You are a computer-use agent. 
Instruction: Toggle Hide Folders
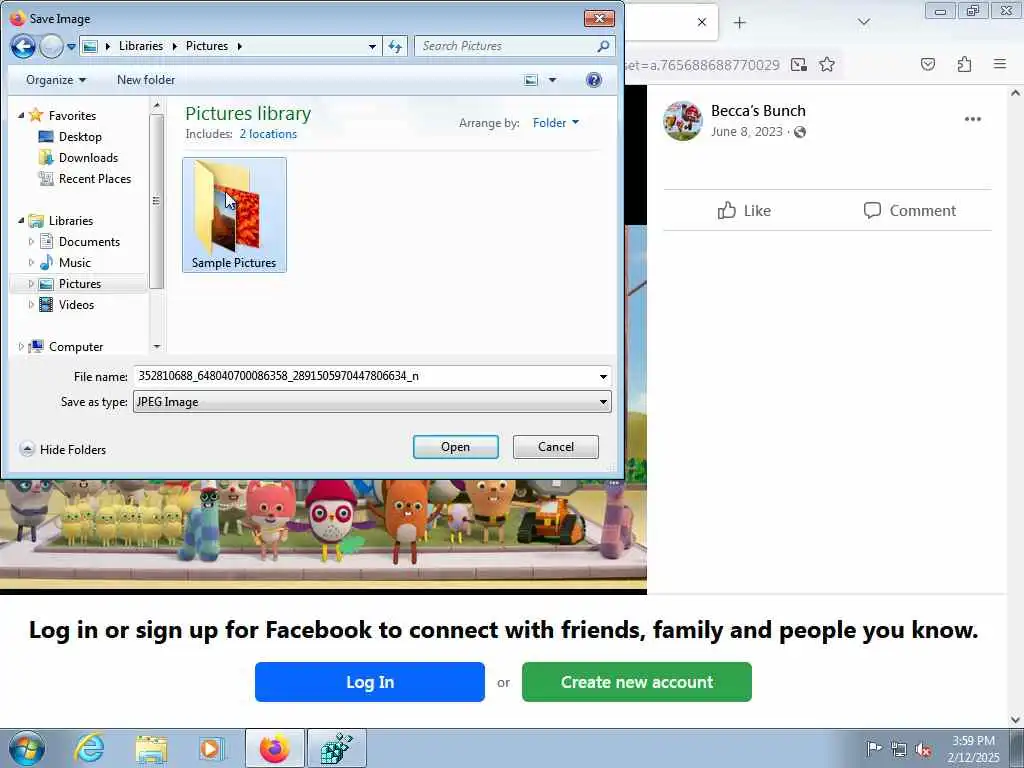point(63,449)
